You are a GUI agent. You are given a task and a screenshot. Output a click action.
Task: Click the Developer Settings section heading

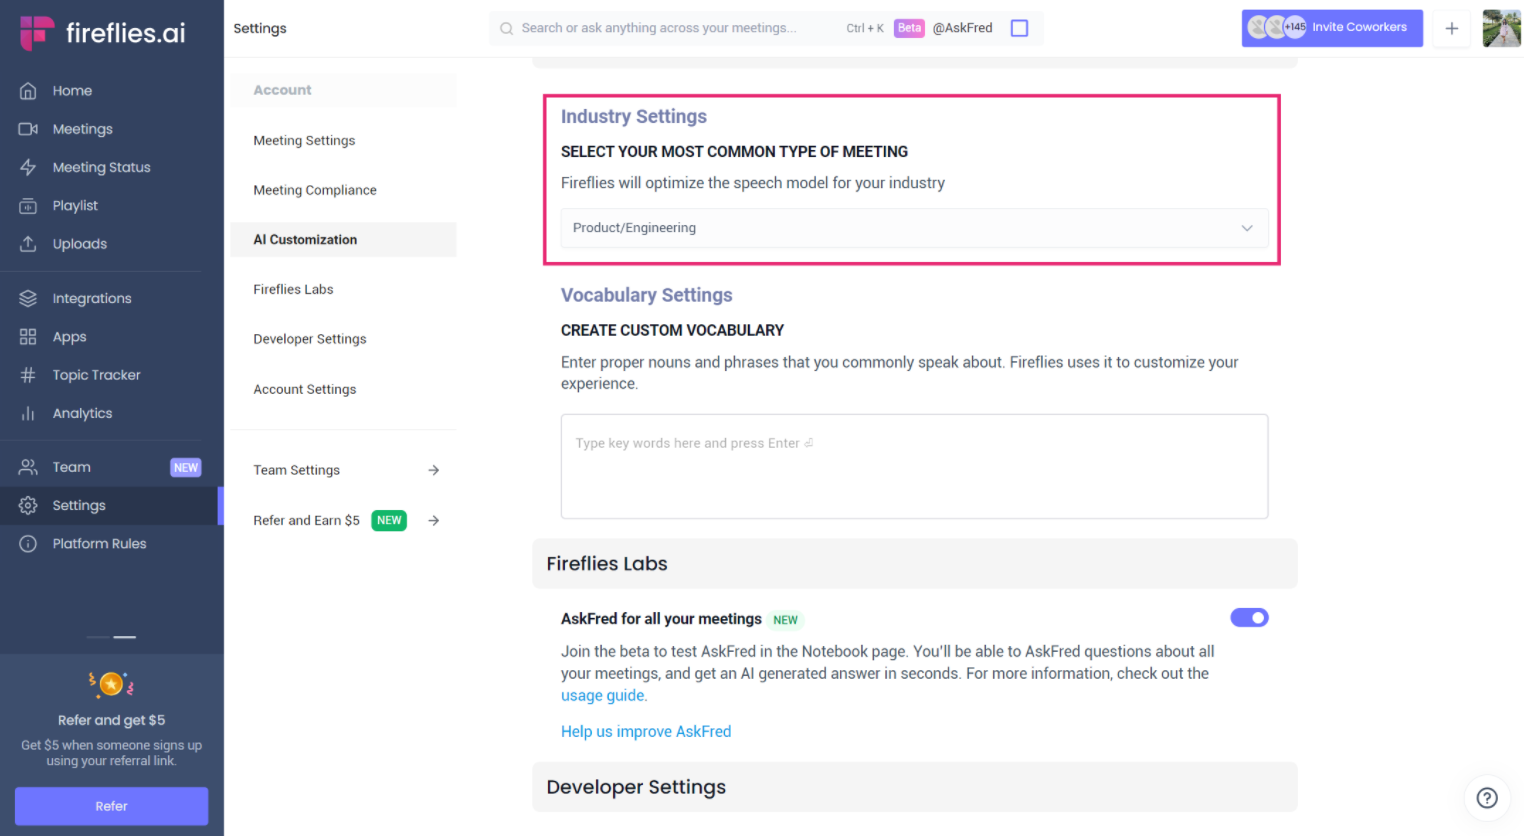(636, 787)
